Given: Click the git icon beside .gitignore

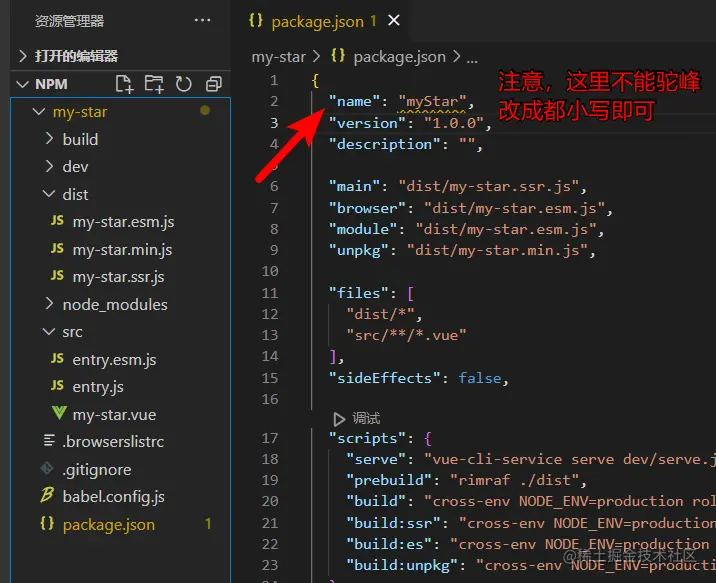Looking at the screenshot, I should [47, 468].
